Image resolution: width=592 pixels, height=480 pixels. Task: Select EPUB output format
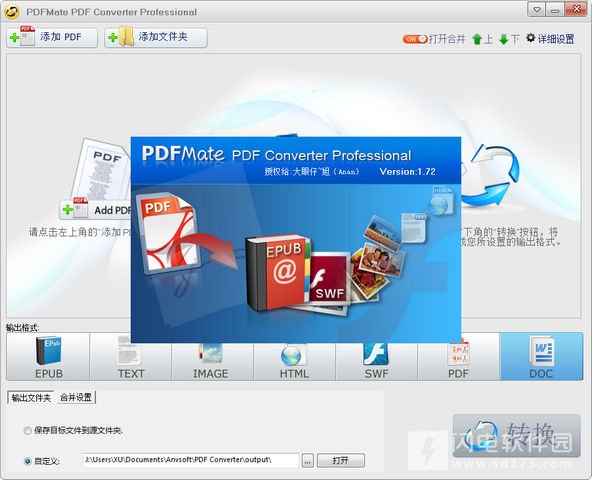48,357
